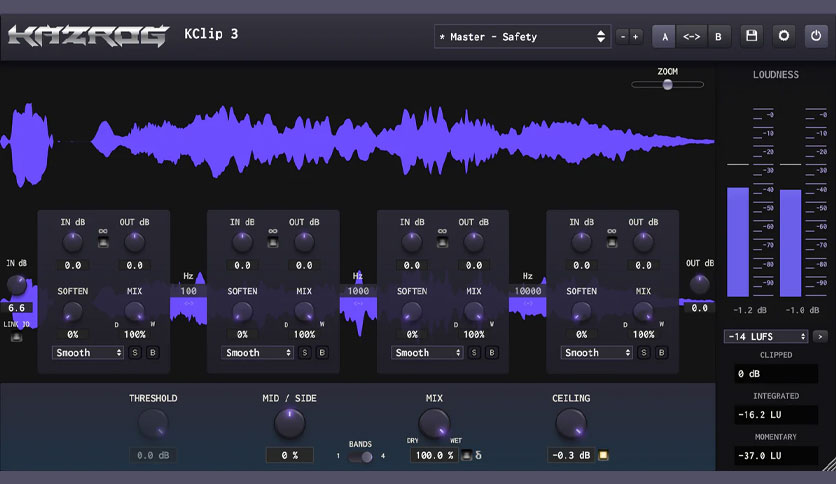Image resolution: width=836 pixels, height=484 pixels.
Task: Open band 4 Smooth clip mode dropdown
Action: click(x=596, y=353)
